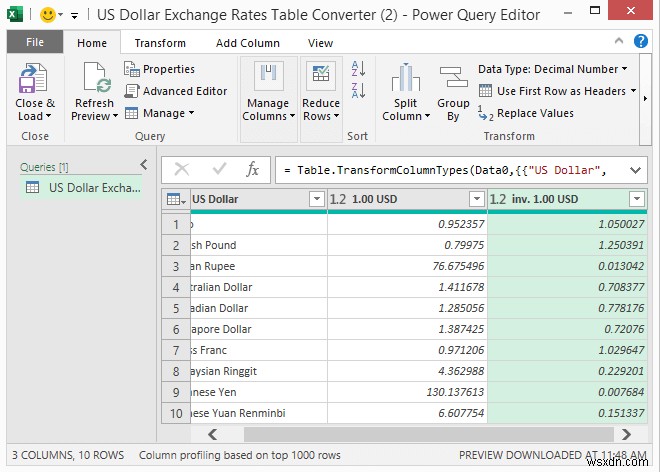This screenshot has width=660, height=472.
Task: Sort ascending A to Z
Action: pos(358,69)
